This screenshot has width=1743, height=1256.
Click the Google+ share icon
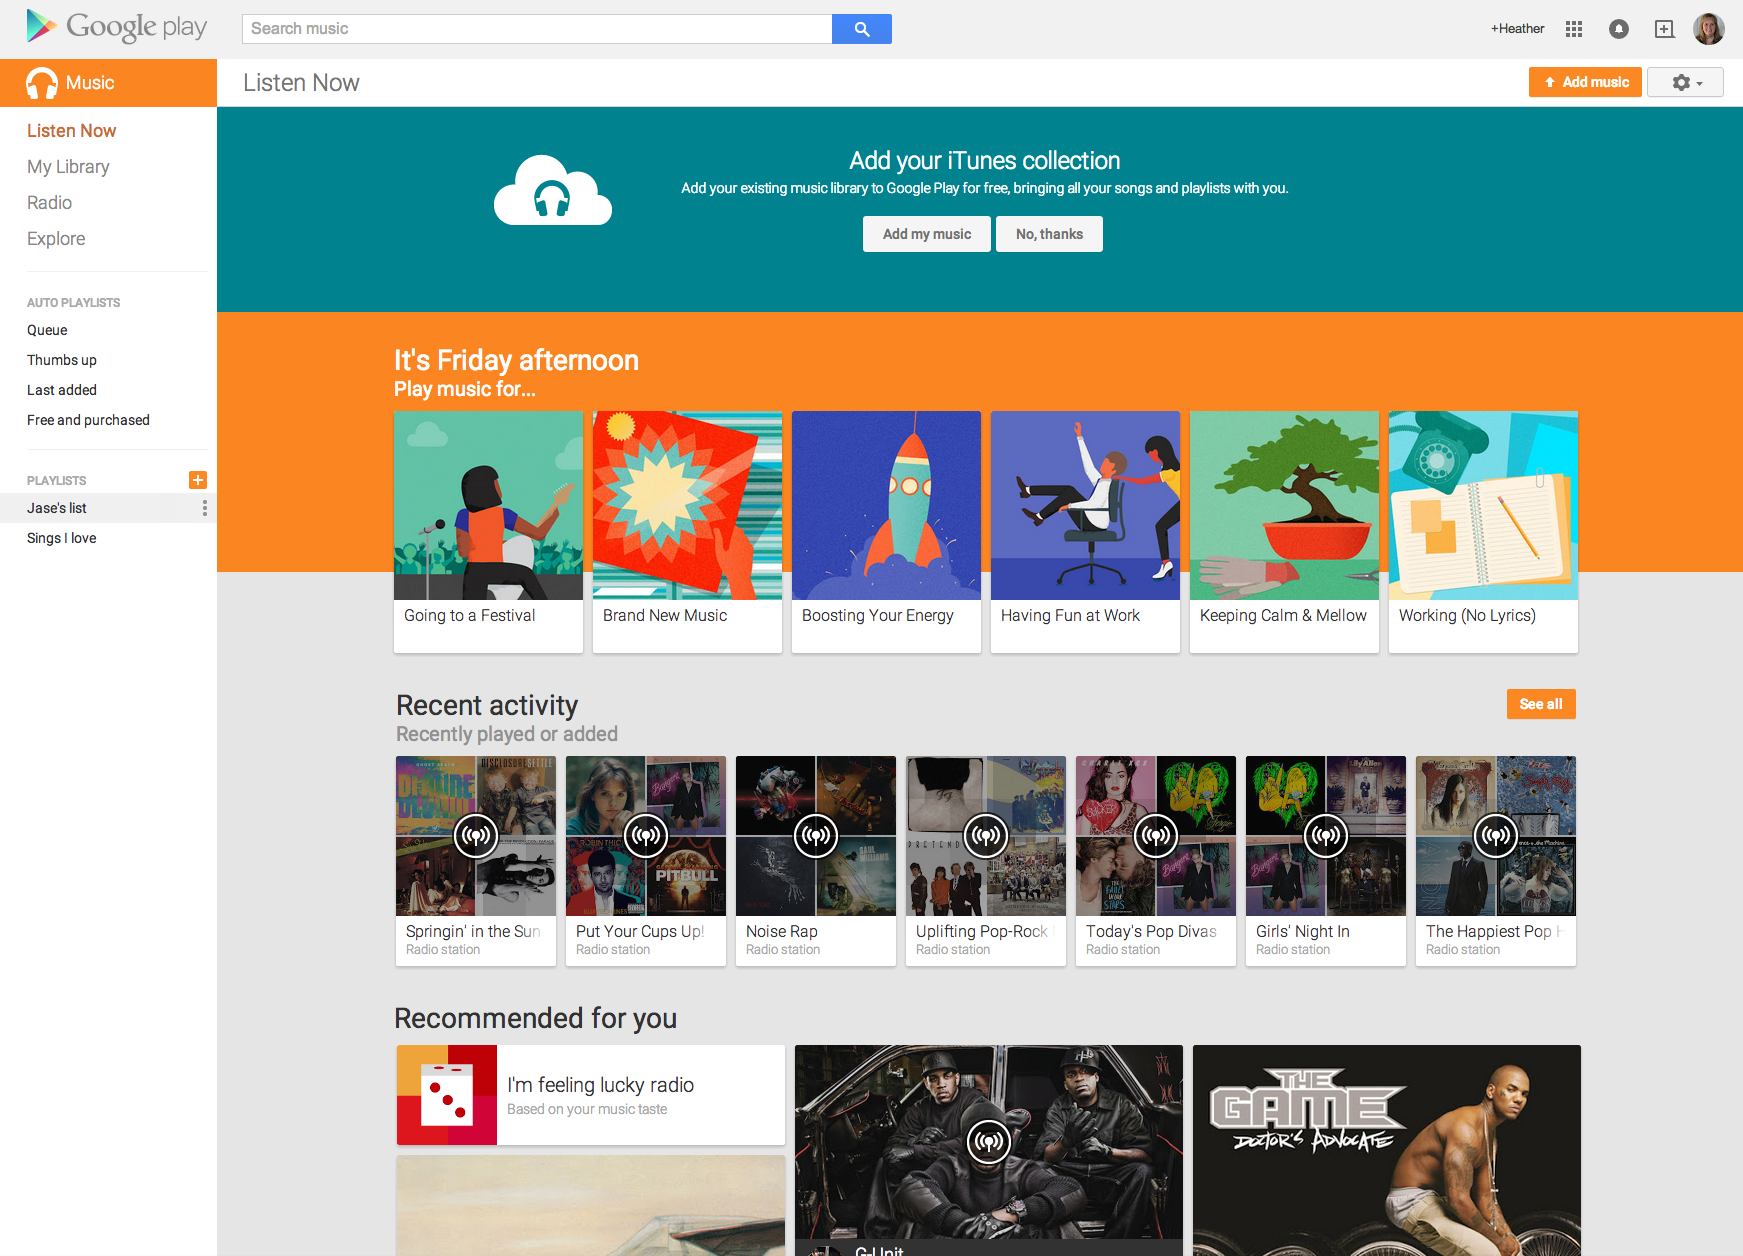tap(1664, 29)
